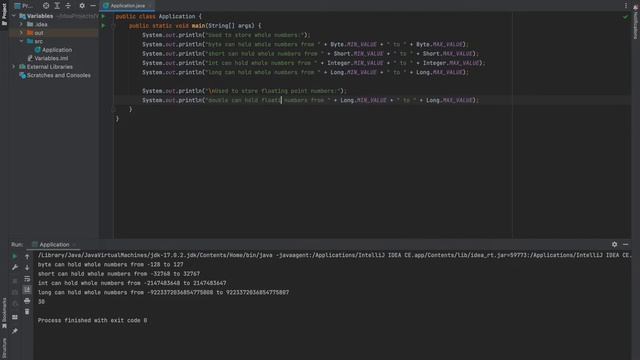The width and height of the screenshot is (640, 360).
Task: Select the out folder row
Action: pos(54,33)
